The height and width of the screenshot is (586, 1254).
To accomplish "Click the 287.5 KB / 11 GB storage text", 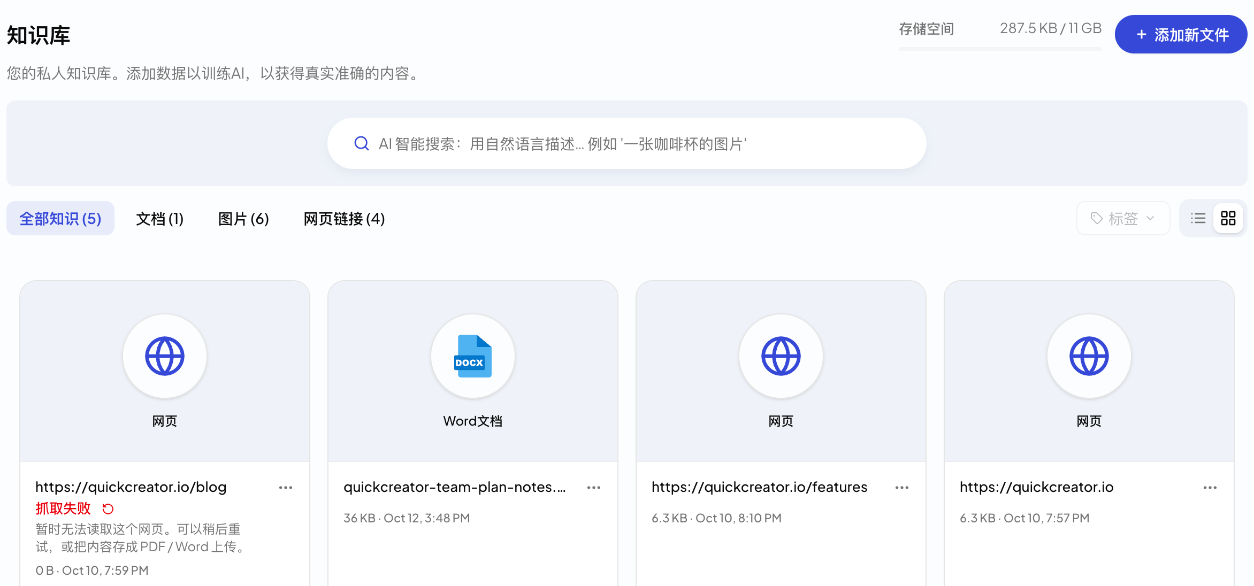I will click(x=1050, y=28).
